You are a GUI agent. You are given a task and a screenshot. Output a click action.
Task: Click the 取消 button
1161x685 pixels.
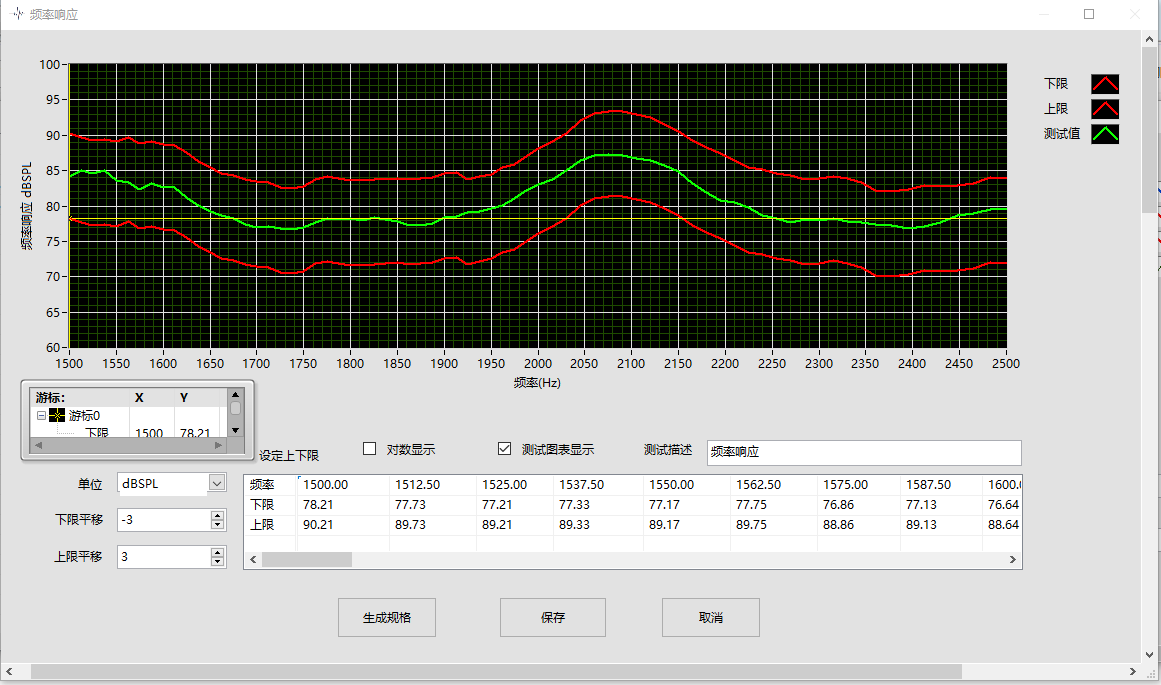tap(711, 618)
